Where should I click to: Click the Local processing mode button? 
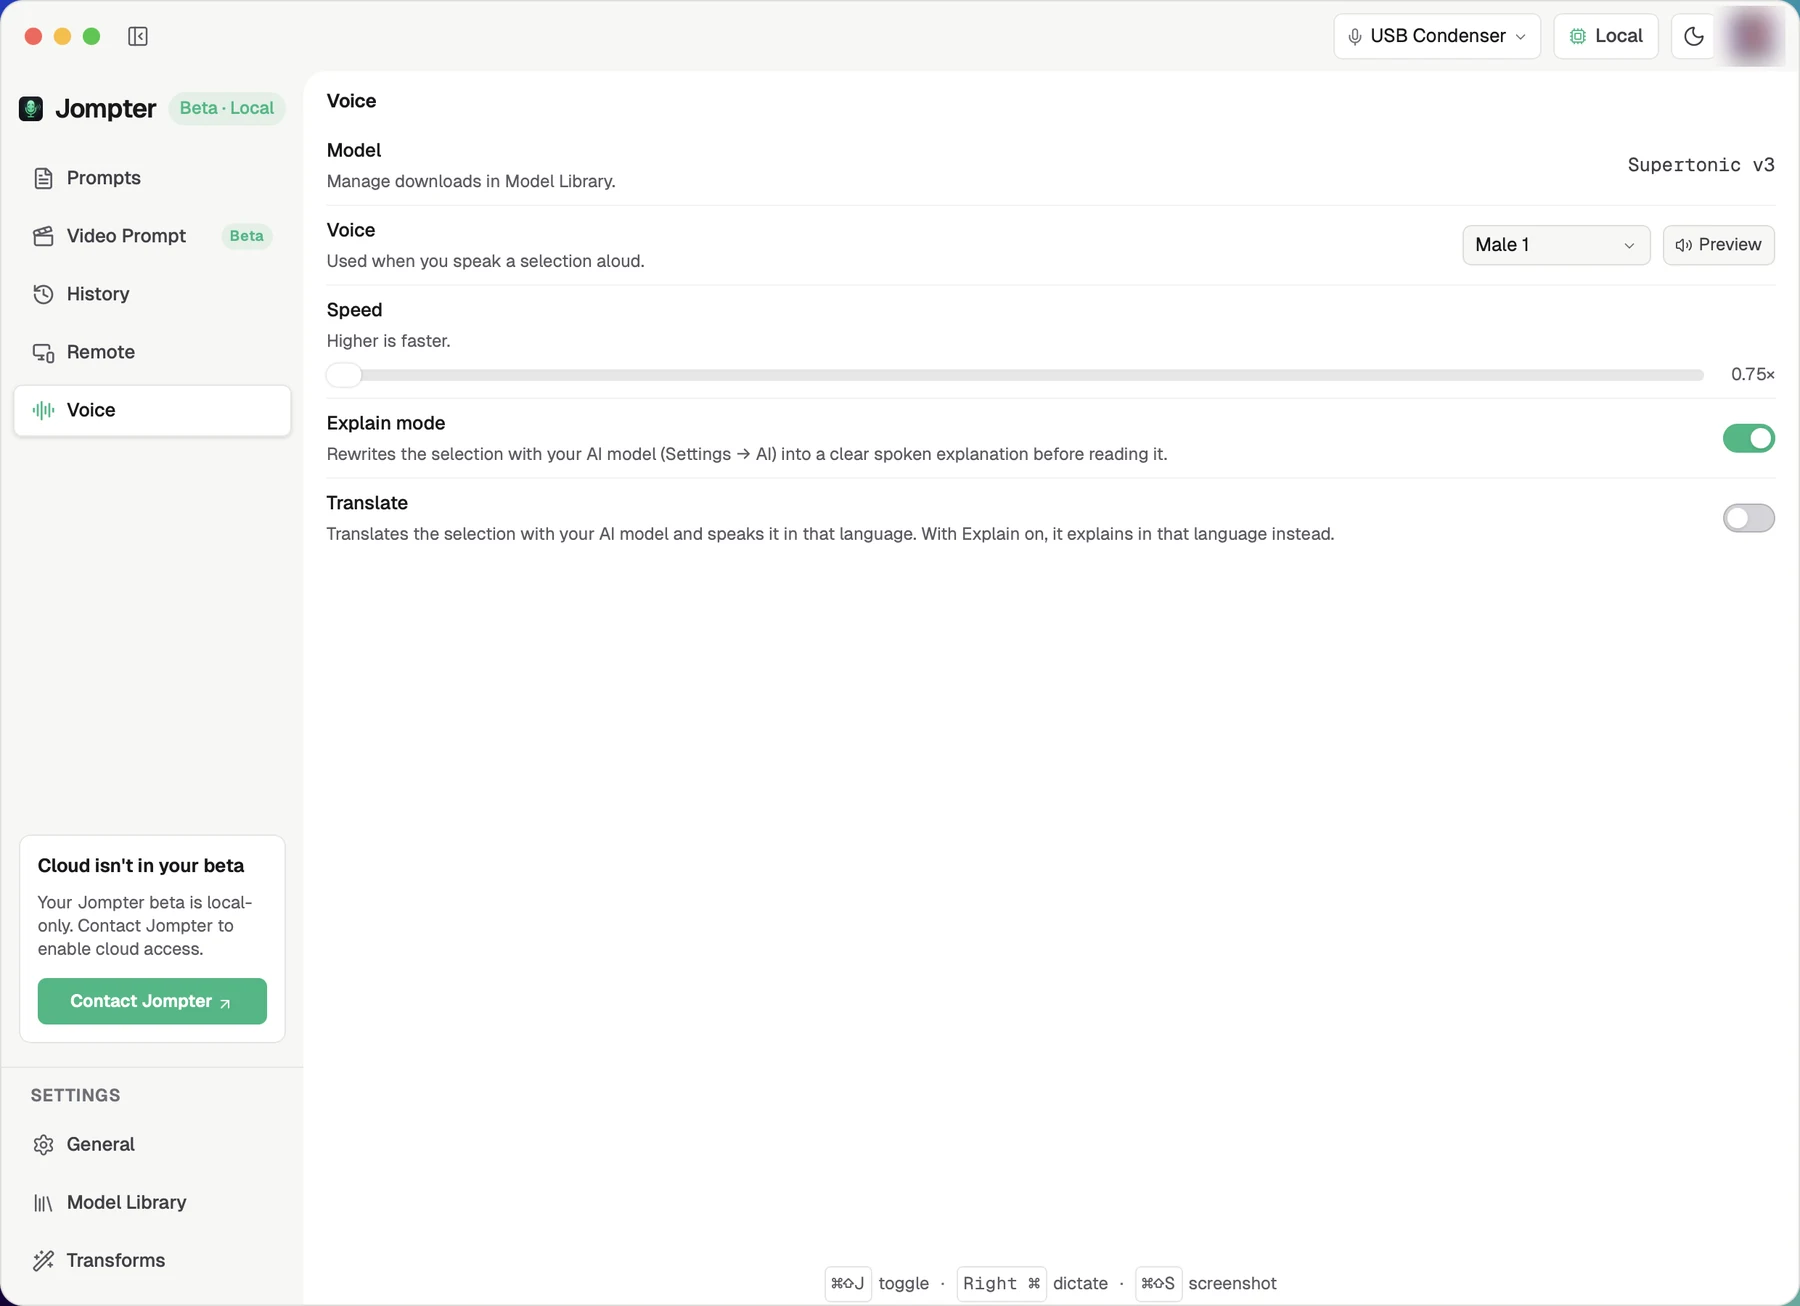pyautogui.click(x=1606, y=36)
